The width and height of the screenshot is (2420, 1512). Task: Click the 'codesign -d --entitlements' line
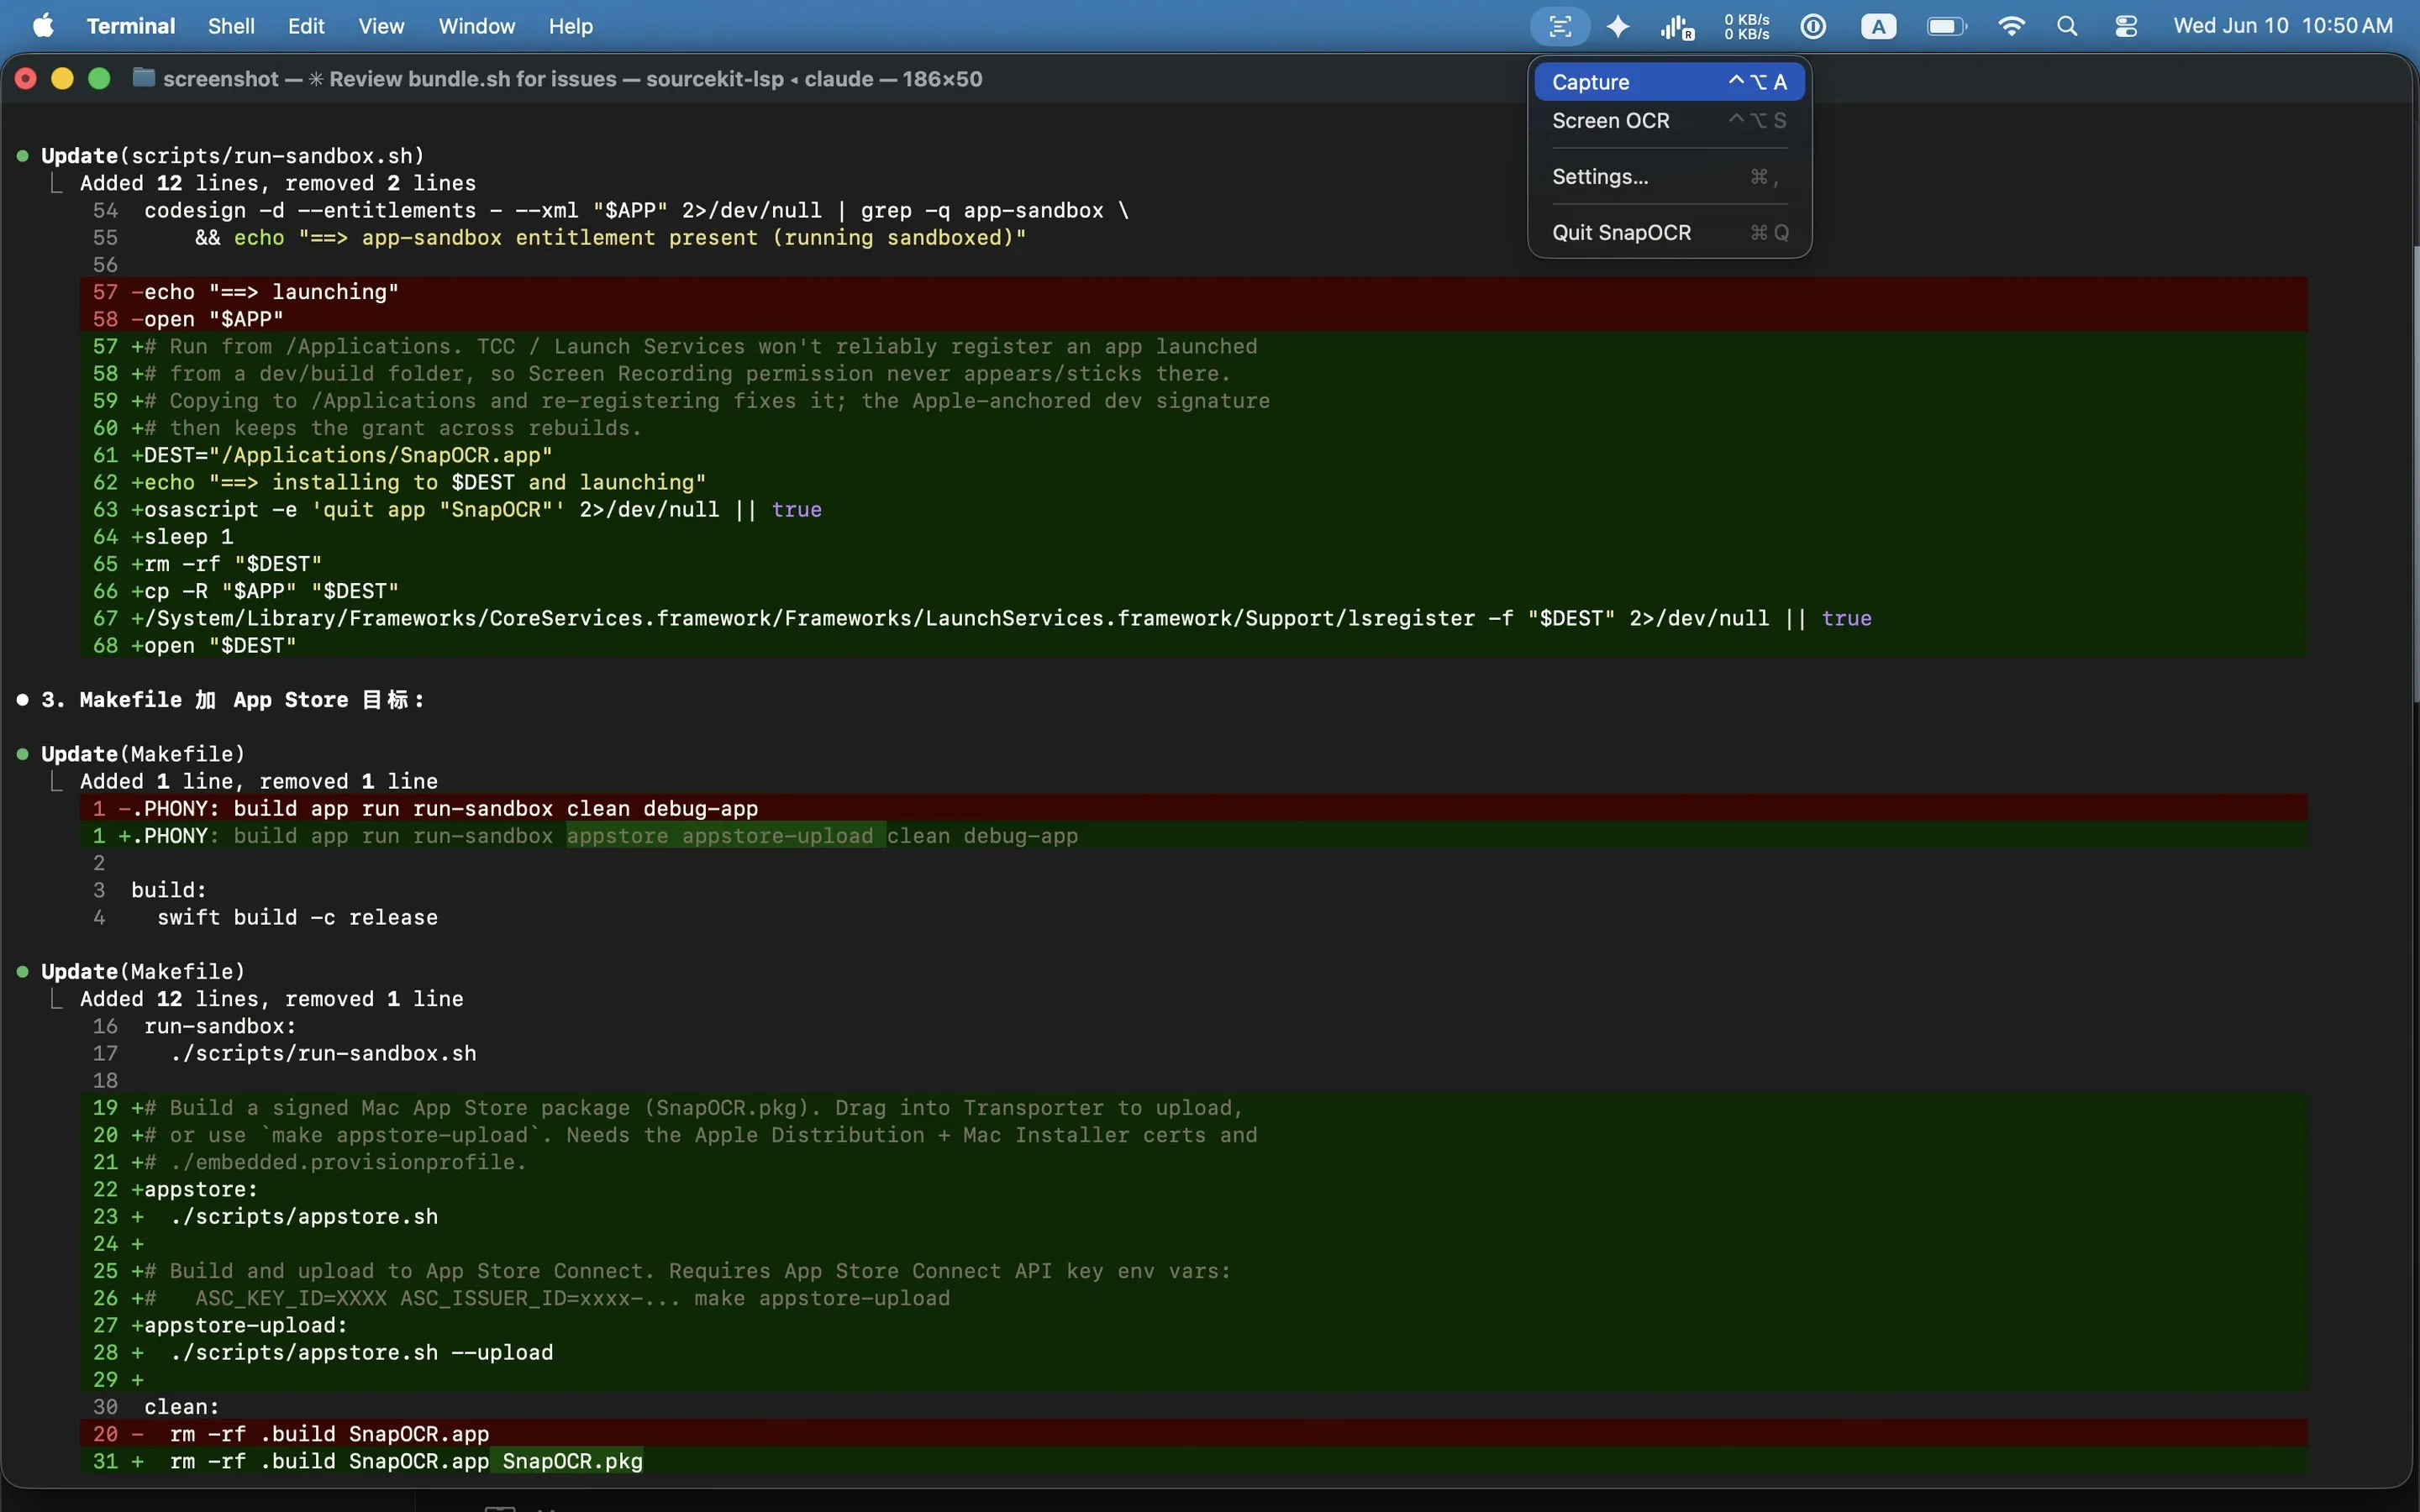click(636, 210)
